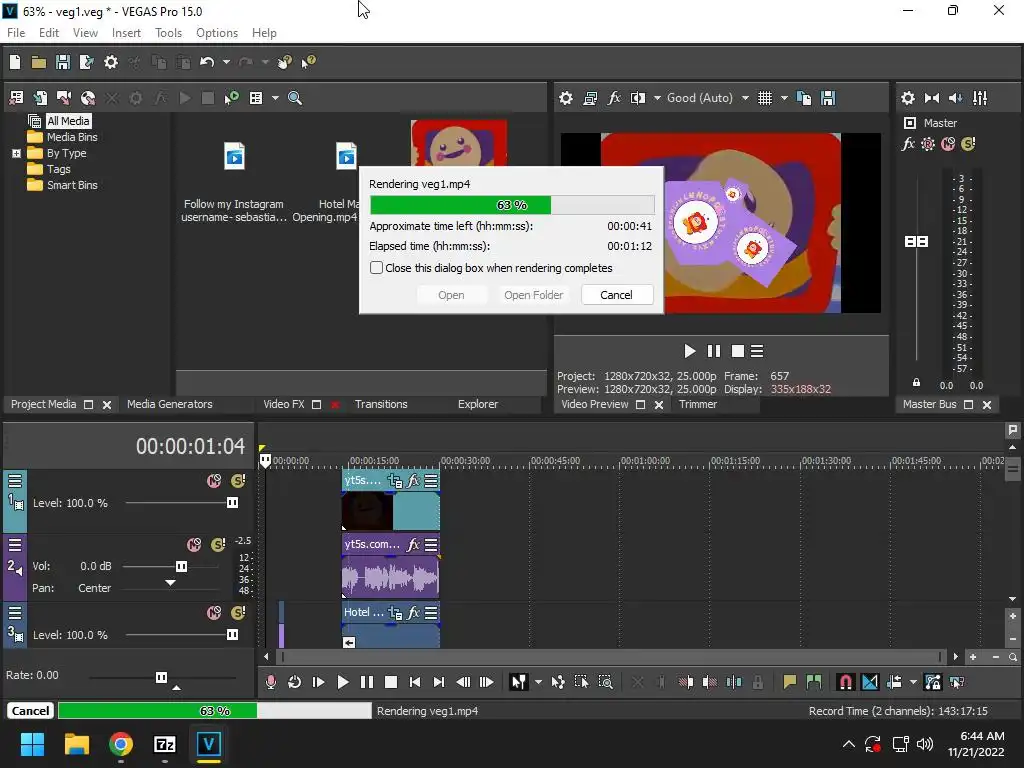This screenshot has width=1024, height=768.
Task: Open Chrome from the taskbar
Action: click(121, 744)
